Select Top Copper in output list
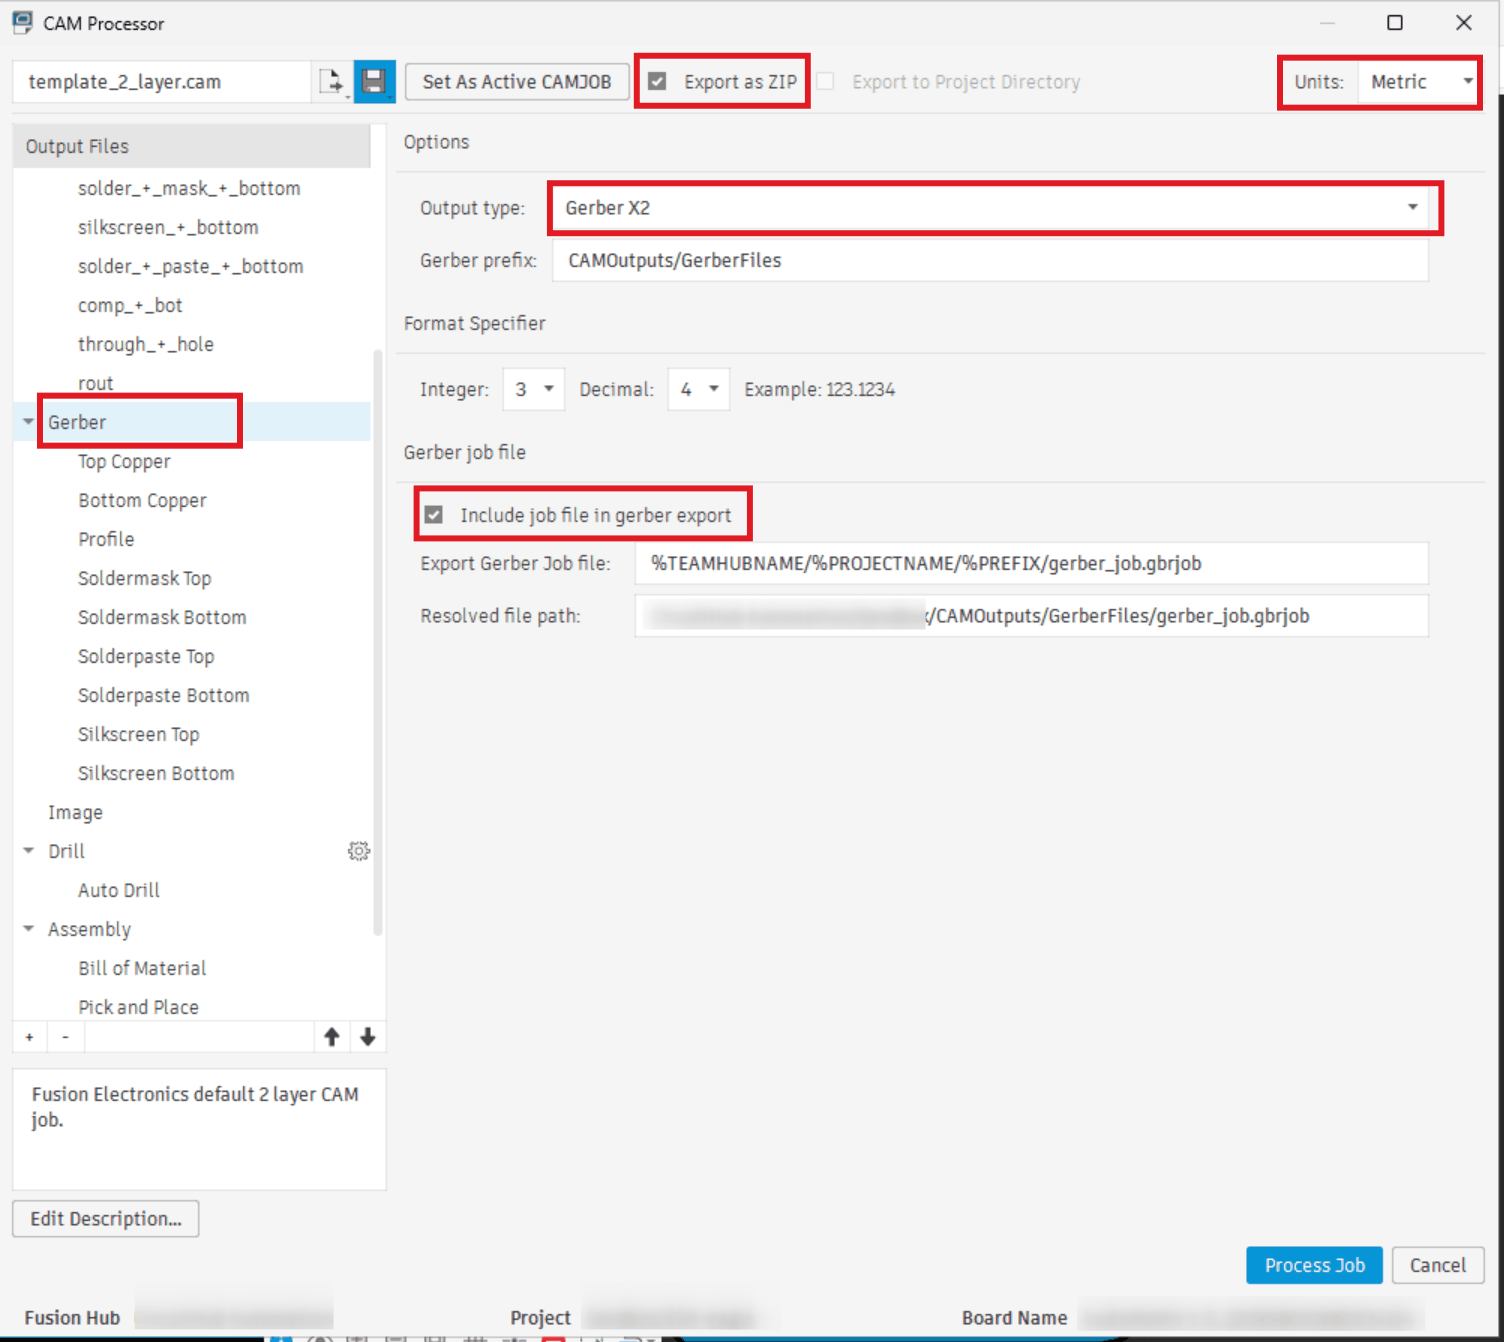The image size is (1504, 1342). pyautogui.click(x=124, y=461)
